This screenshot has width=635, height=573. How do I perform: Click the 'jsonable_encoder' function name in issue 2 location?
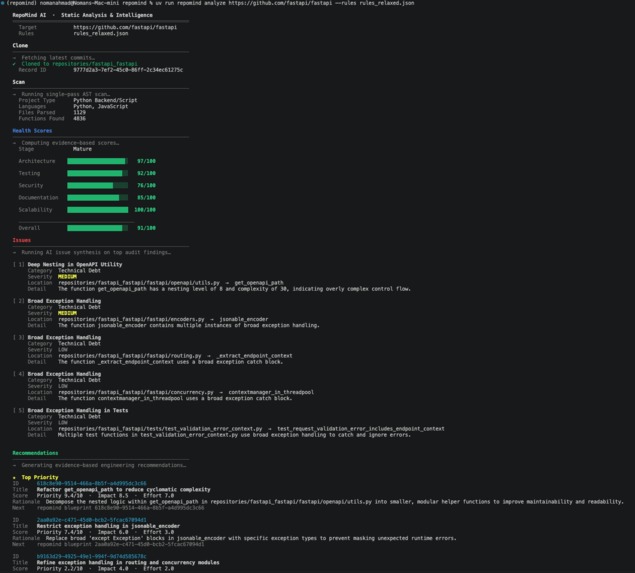pyautogui.click(x=243, y=319)
